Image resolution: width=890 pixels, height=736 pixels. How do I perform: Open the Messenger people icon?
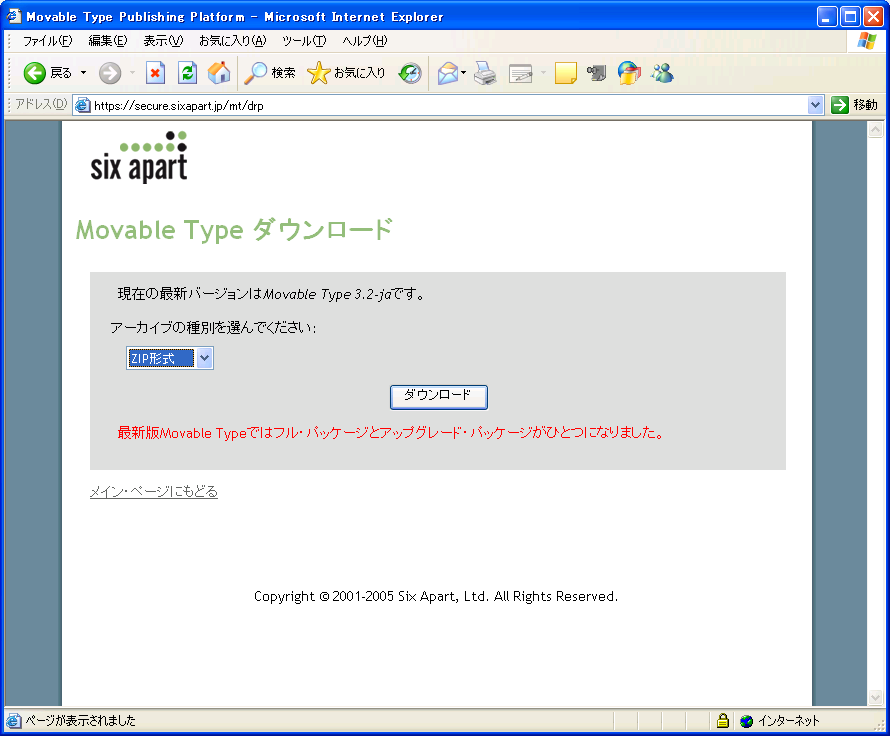pos(662,73)
